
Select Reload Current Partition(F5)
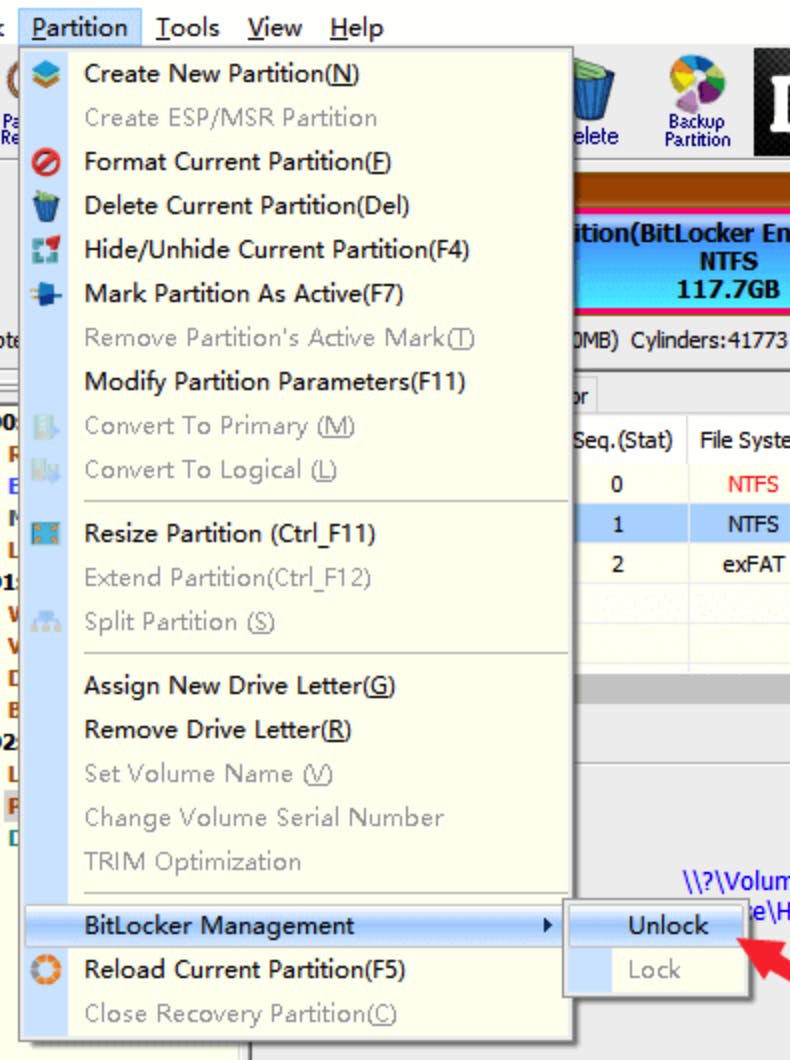tap(245, 969)
